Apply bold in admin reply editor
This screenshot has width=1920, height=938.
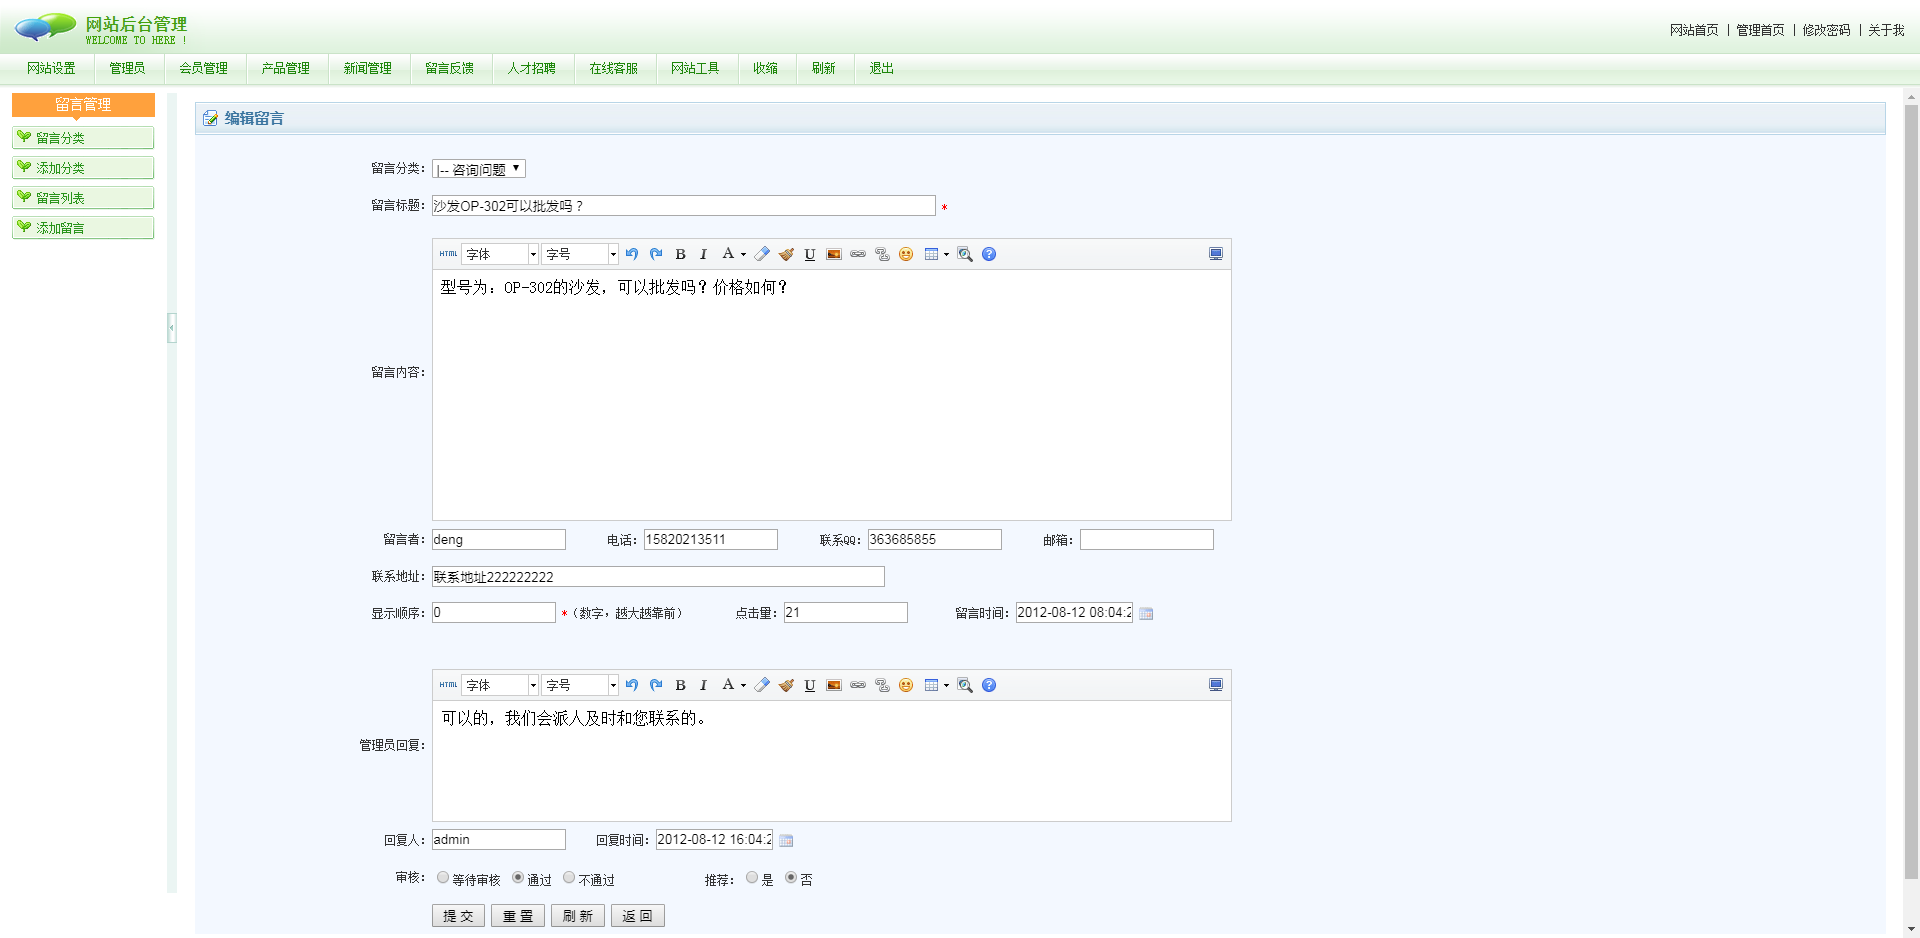[x=680, y=685]
